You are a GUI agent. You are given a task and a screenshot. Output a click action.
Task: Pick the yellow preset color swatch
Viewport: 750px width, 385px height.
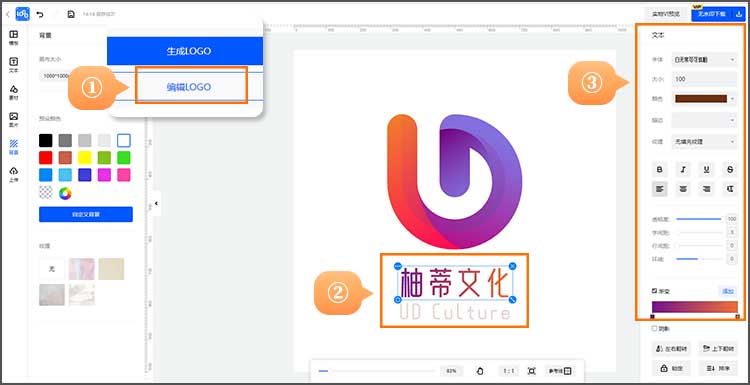pyautogui.click(x=85, y=158)
